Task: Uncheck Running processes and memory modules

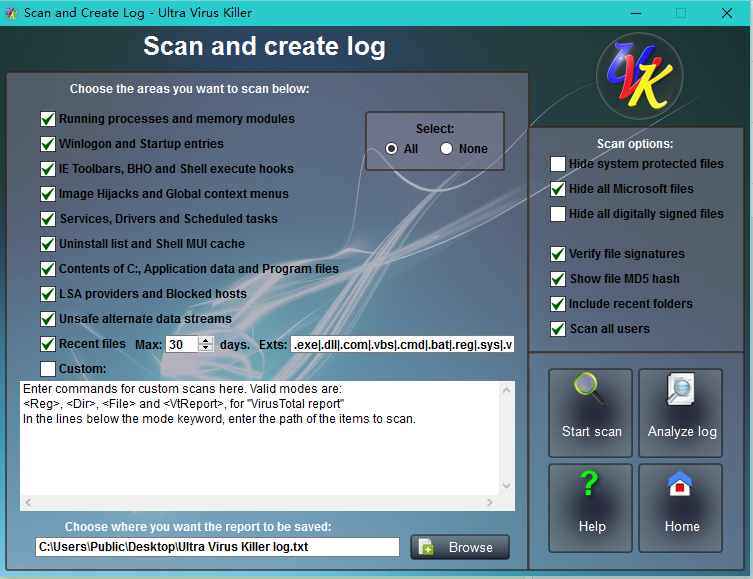Action: (48, 119)
